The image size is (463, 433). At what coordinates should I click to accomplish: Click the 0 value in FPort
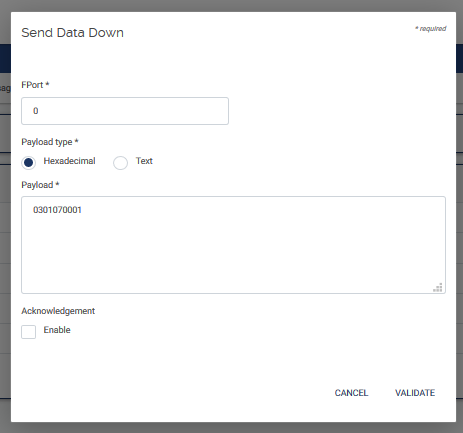click(36, 111)
